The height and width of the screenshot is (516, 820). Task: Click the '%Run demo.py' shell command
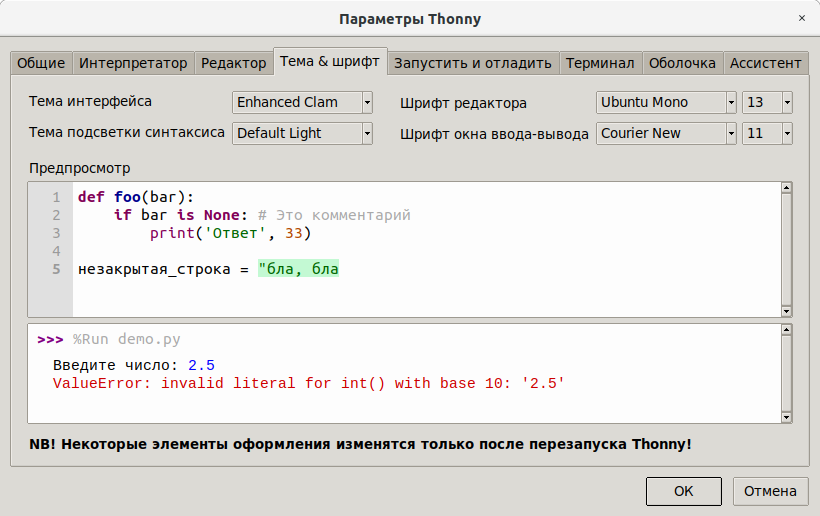[127, 339]
